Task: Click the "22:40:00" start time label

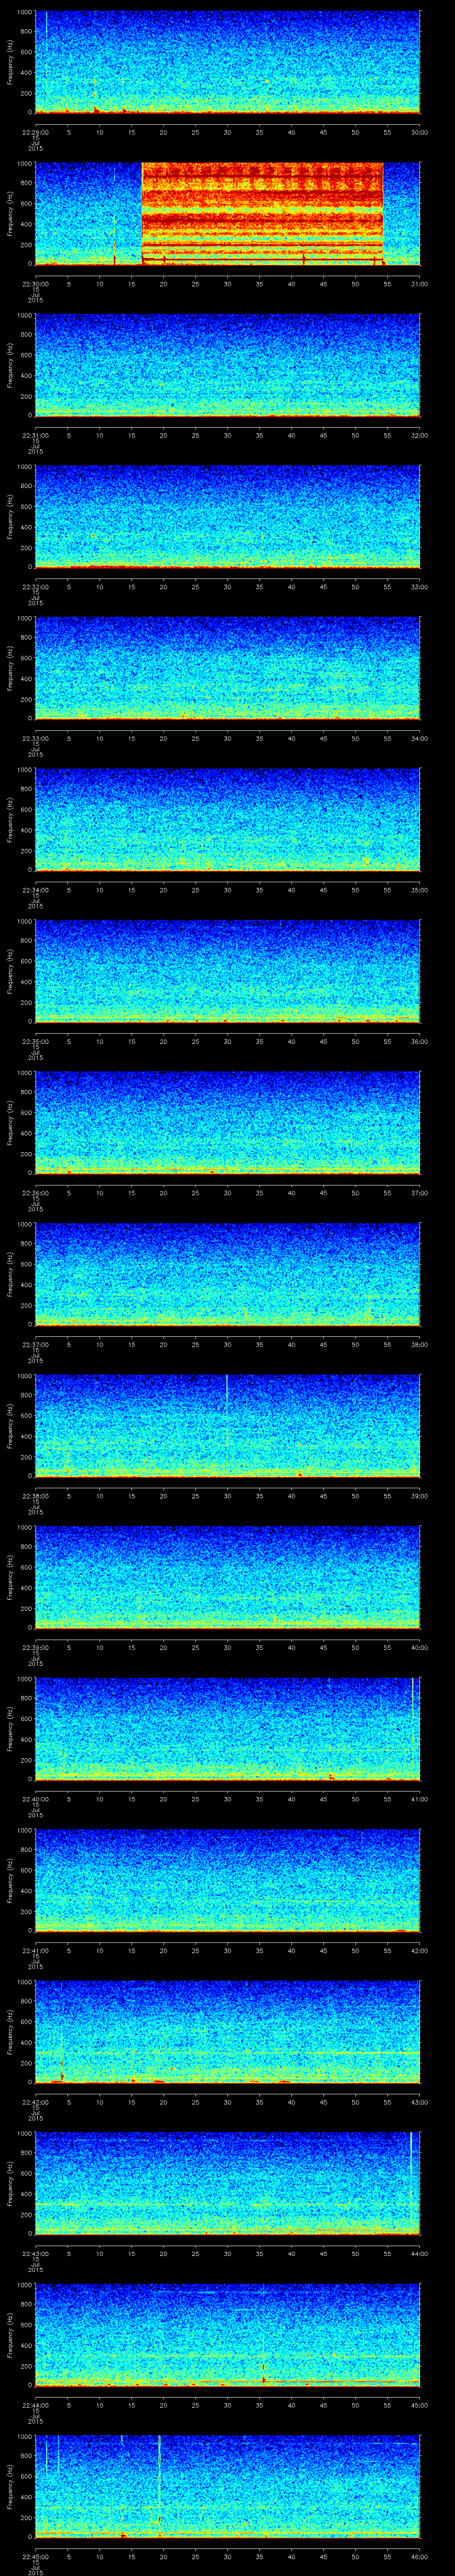Action: point(35,1799)
